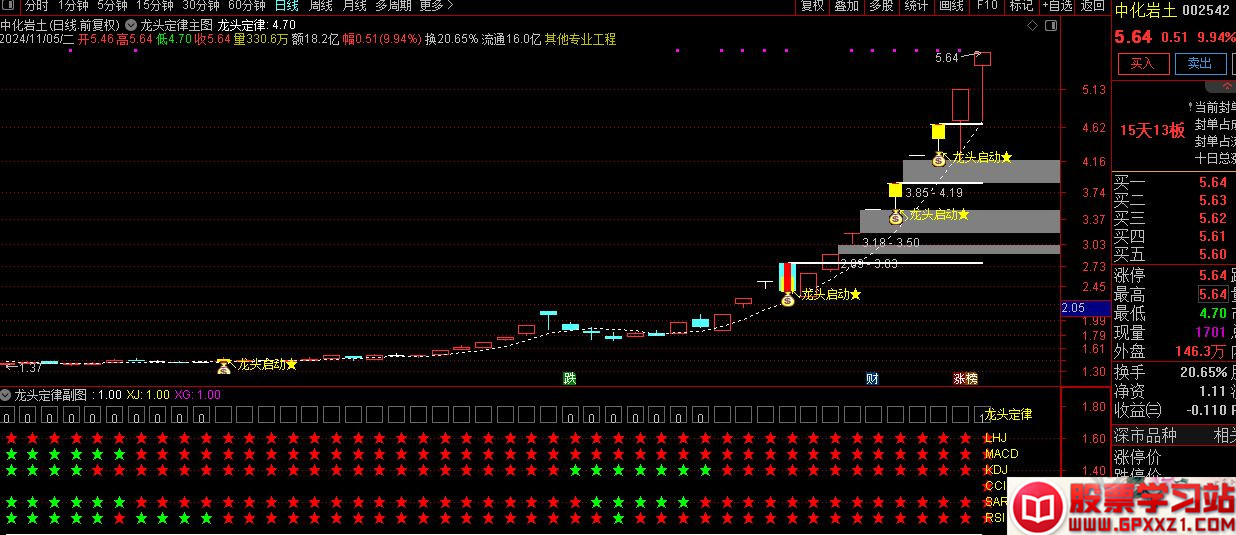This screenshot has height=535, width=1236.
Task: Switch to 周线 weekly period tab
Action: (x=320, y=6)
